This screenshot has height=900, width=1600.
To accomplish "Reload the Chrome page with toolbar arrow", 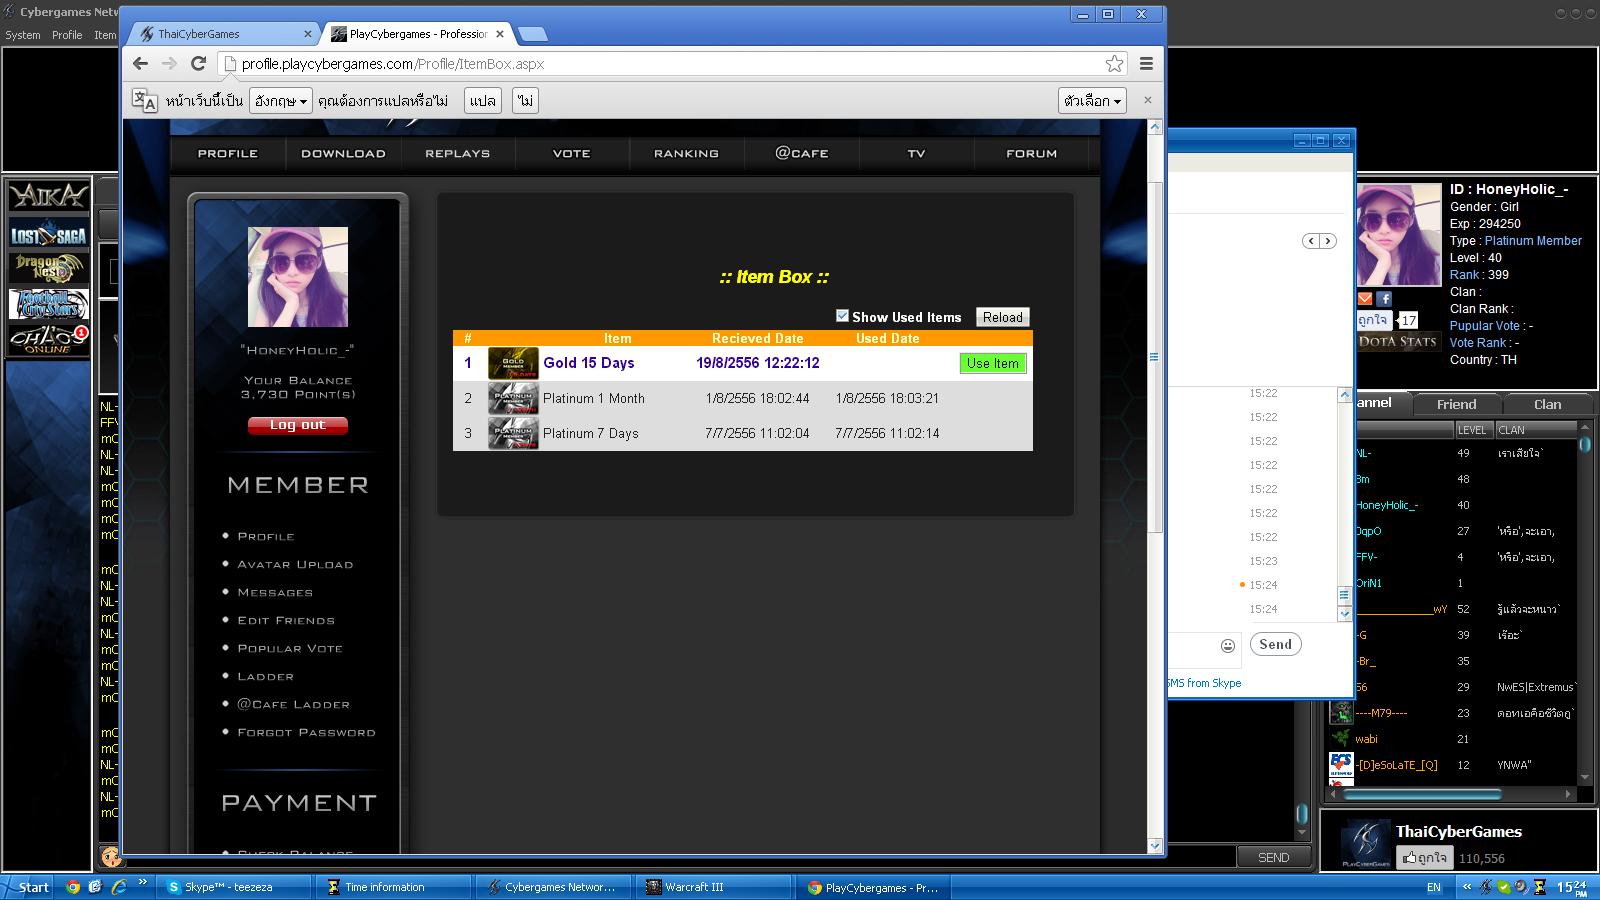I will click(198, 64).
